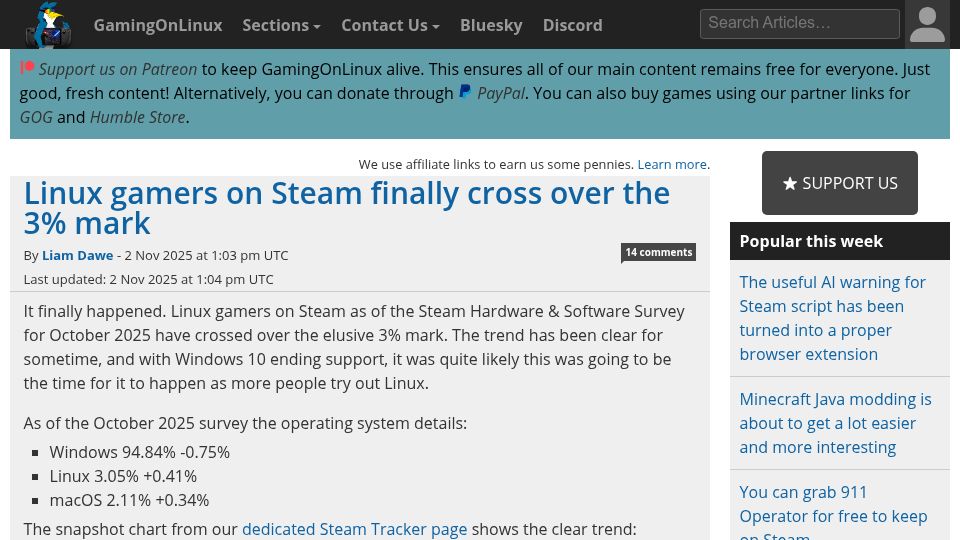The image size is (960, 540).
Task: Click Learn more about affiliate links
Action: click(x=672, y=164)
